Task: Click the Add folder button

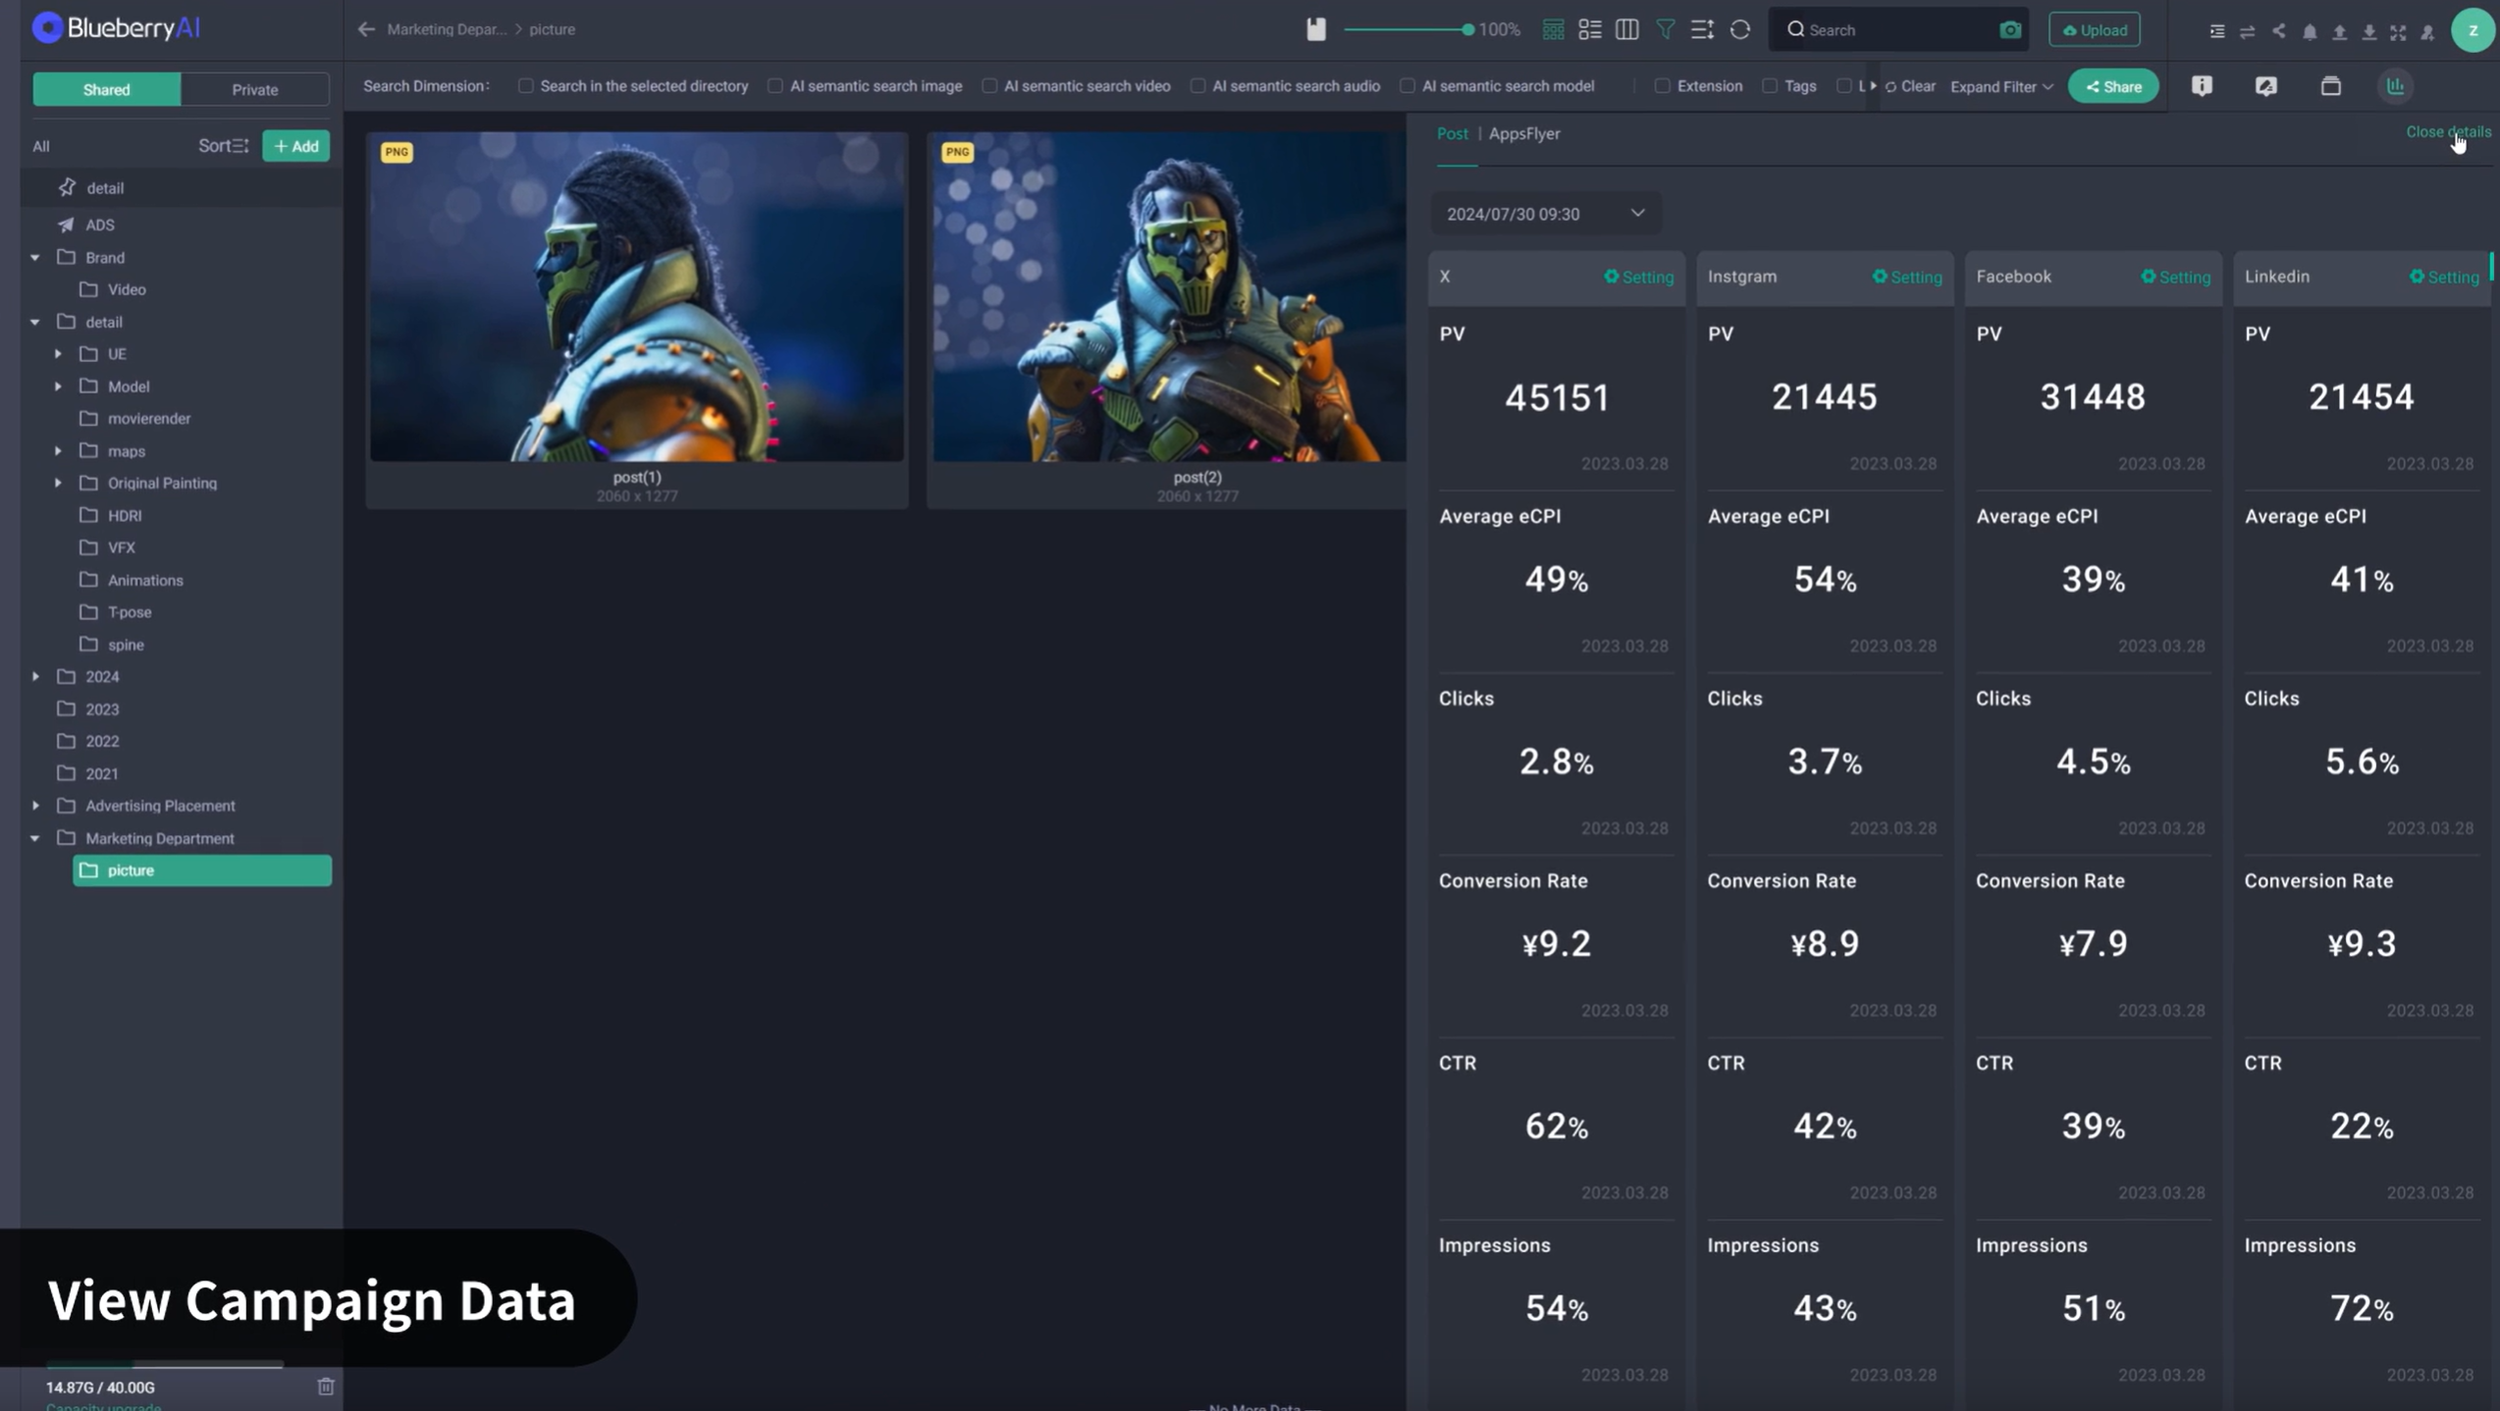Action: click(296, 146)
